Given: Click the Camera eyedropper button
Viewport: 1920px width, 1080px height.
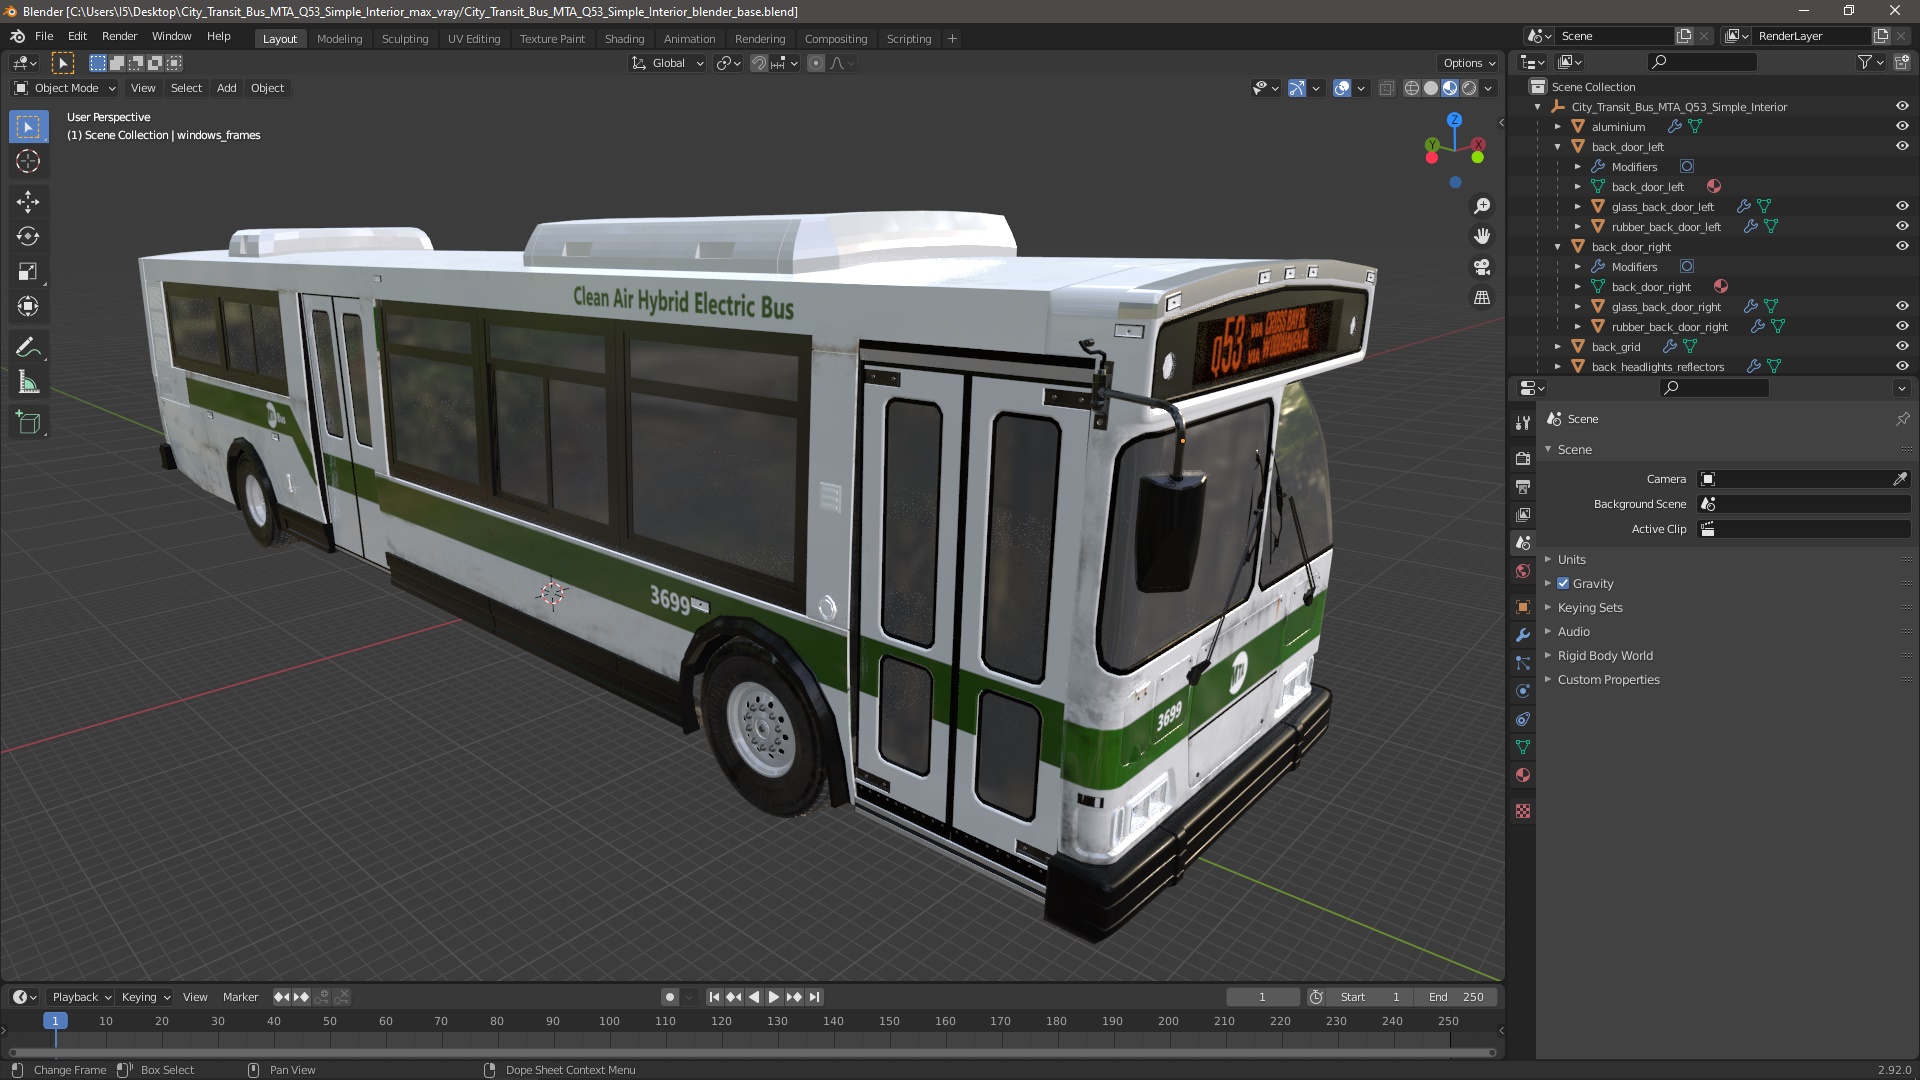Looking at the screenshot, I should point(1900,479).
